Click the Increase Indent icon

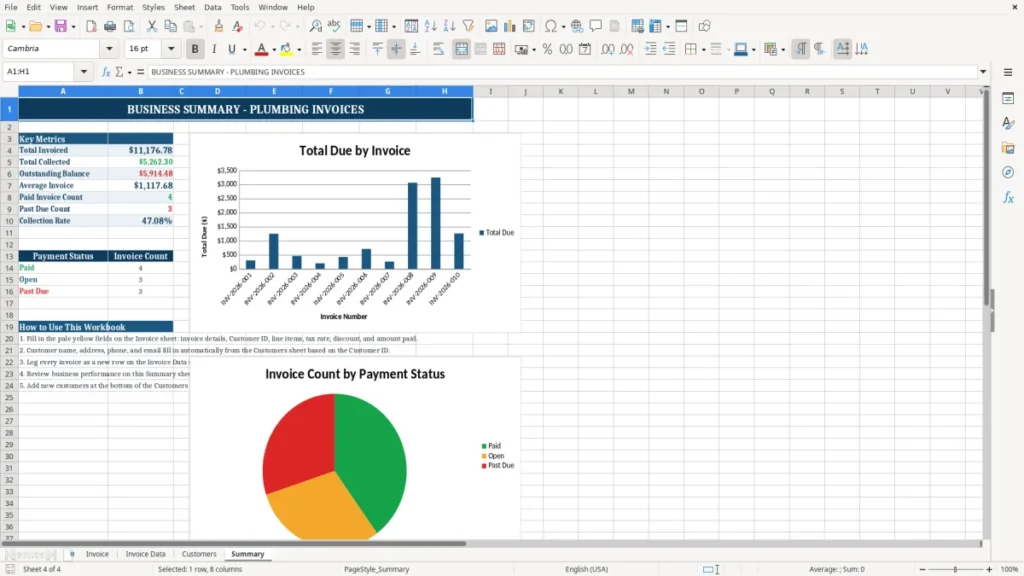pyautogui.click(x=650, y=49)
